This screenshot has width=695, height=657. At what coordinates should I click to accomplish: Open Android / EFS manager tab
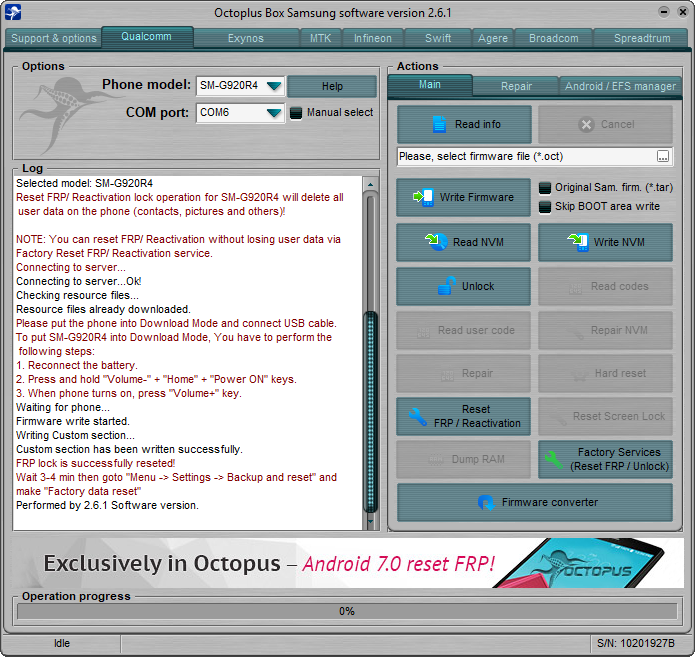[620, 86]
